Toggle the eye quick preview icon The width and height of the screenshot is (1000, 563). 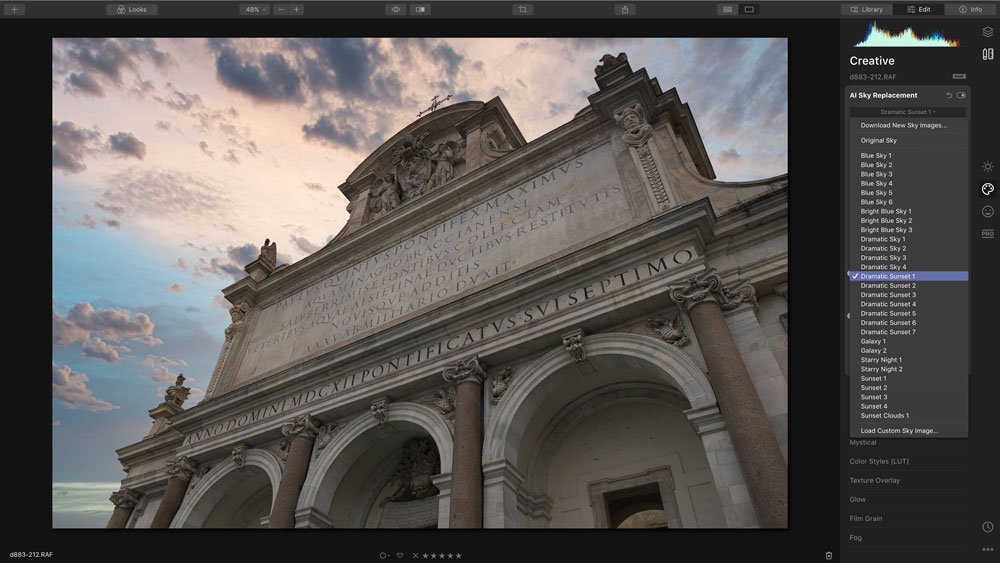click(x=396, y=9)
